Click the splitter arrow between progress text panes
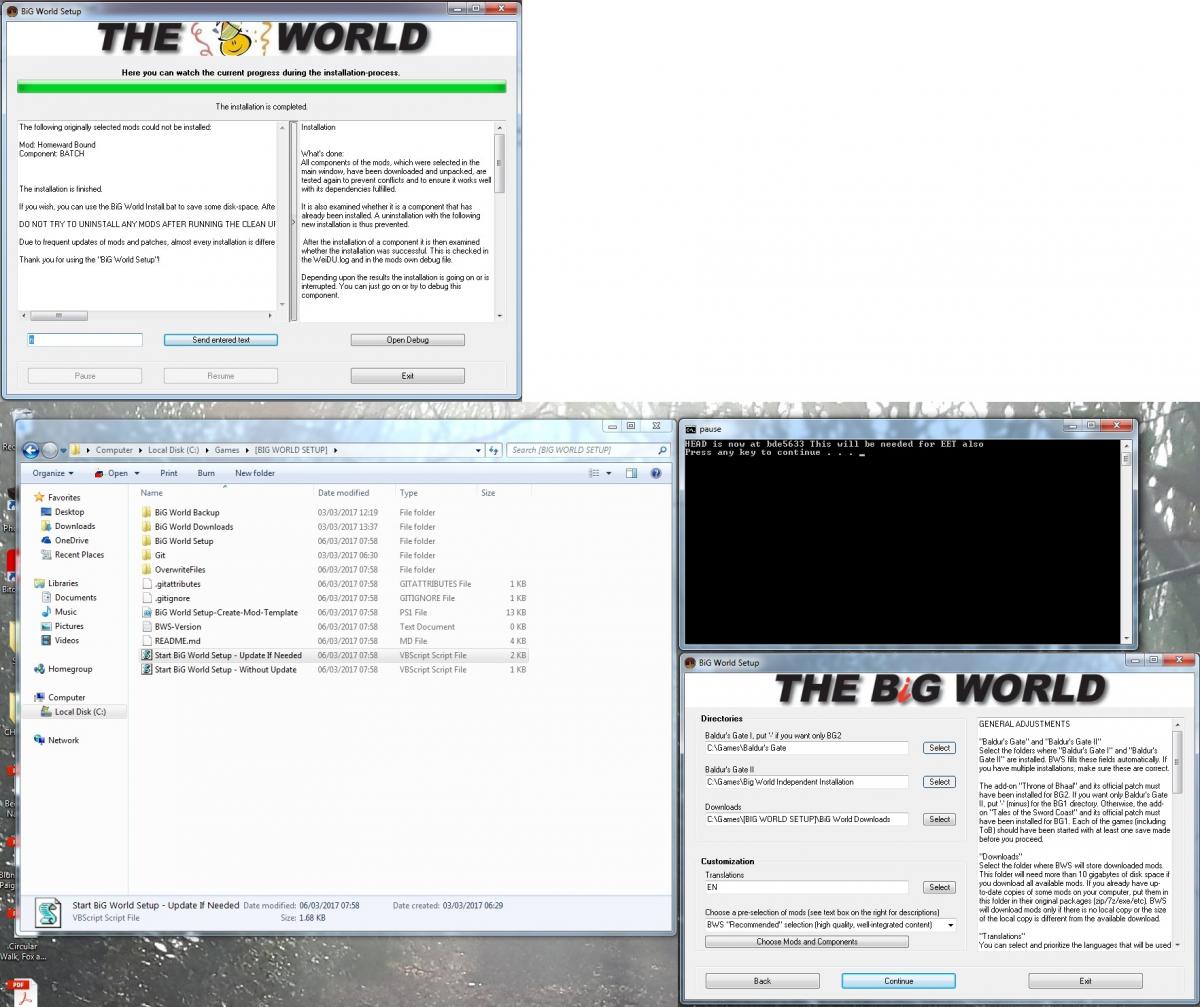The height and width of the screenshot is (1007, 1200). [292, 222]
